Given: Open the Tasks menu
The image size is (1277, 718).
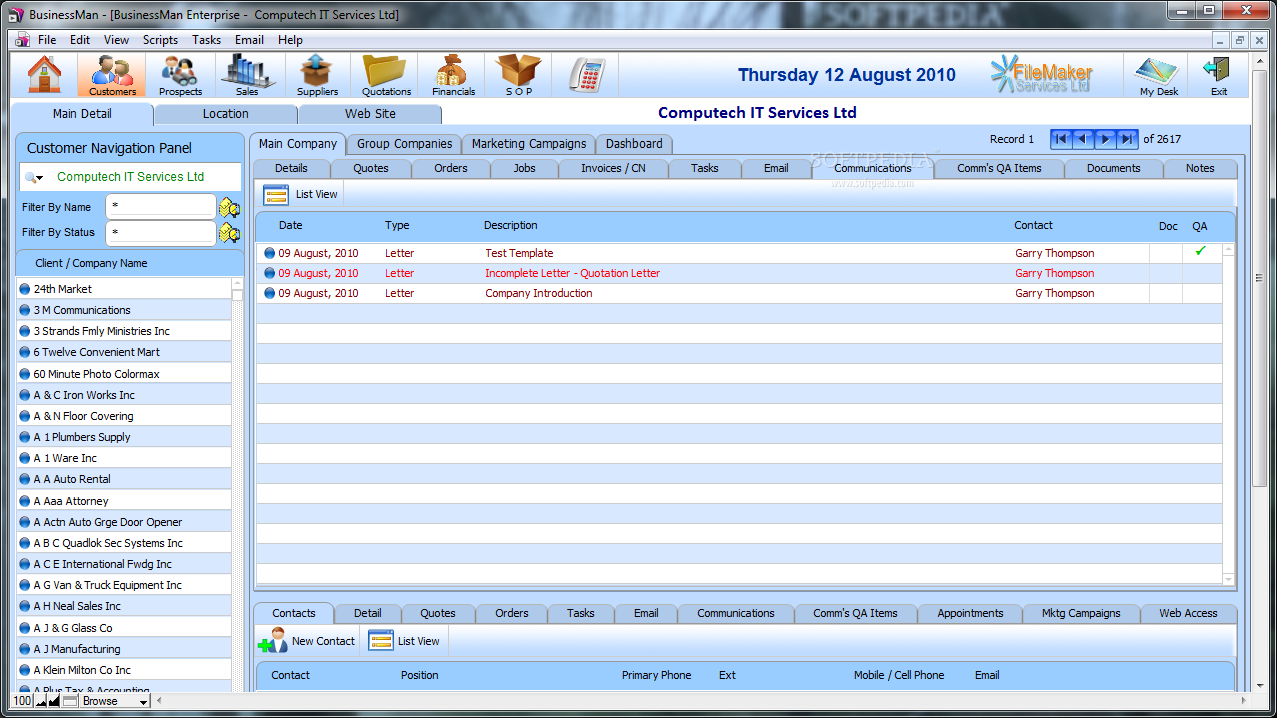Looking at the screenshot, I should [206, 40].
